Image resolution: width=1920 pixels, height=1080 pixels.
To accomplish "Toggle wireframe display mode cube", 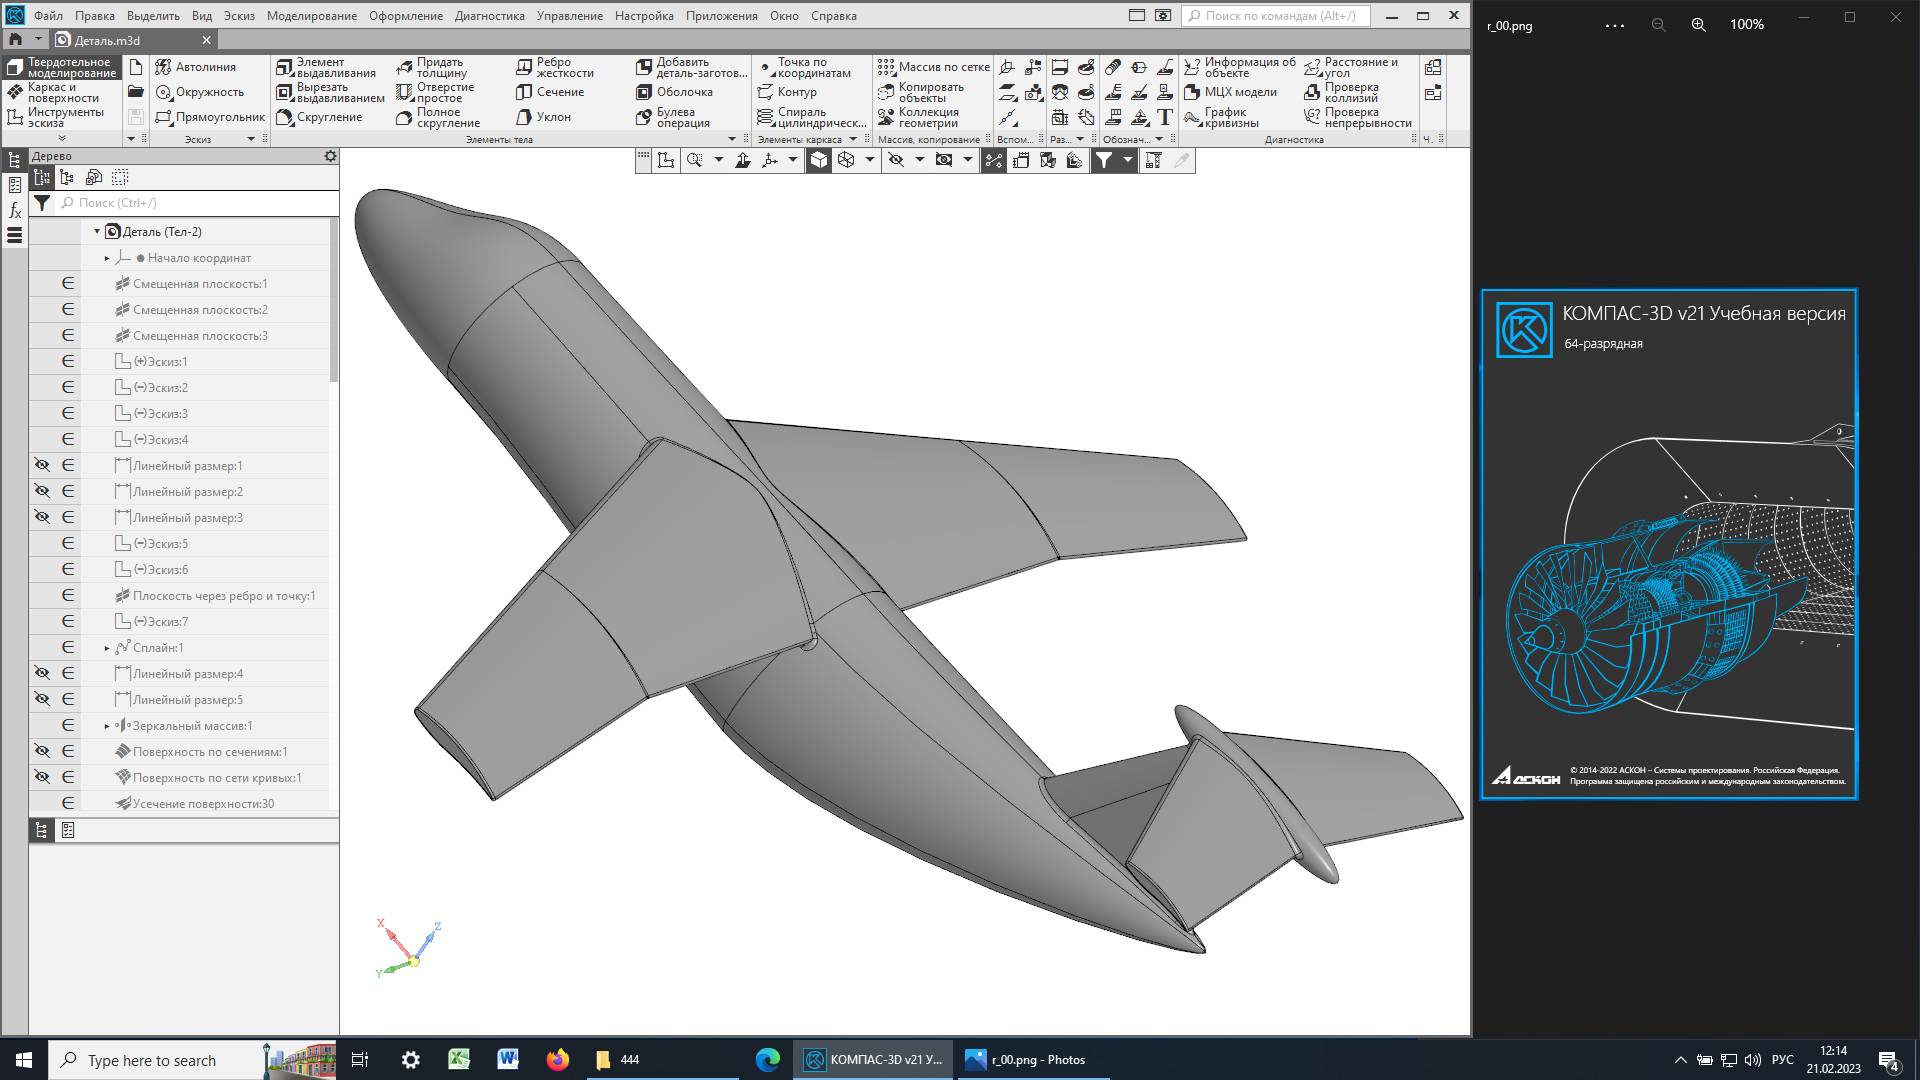I will [x=846, y=160].
